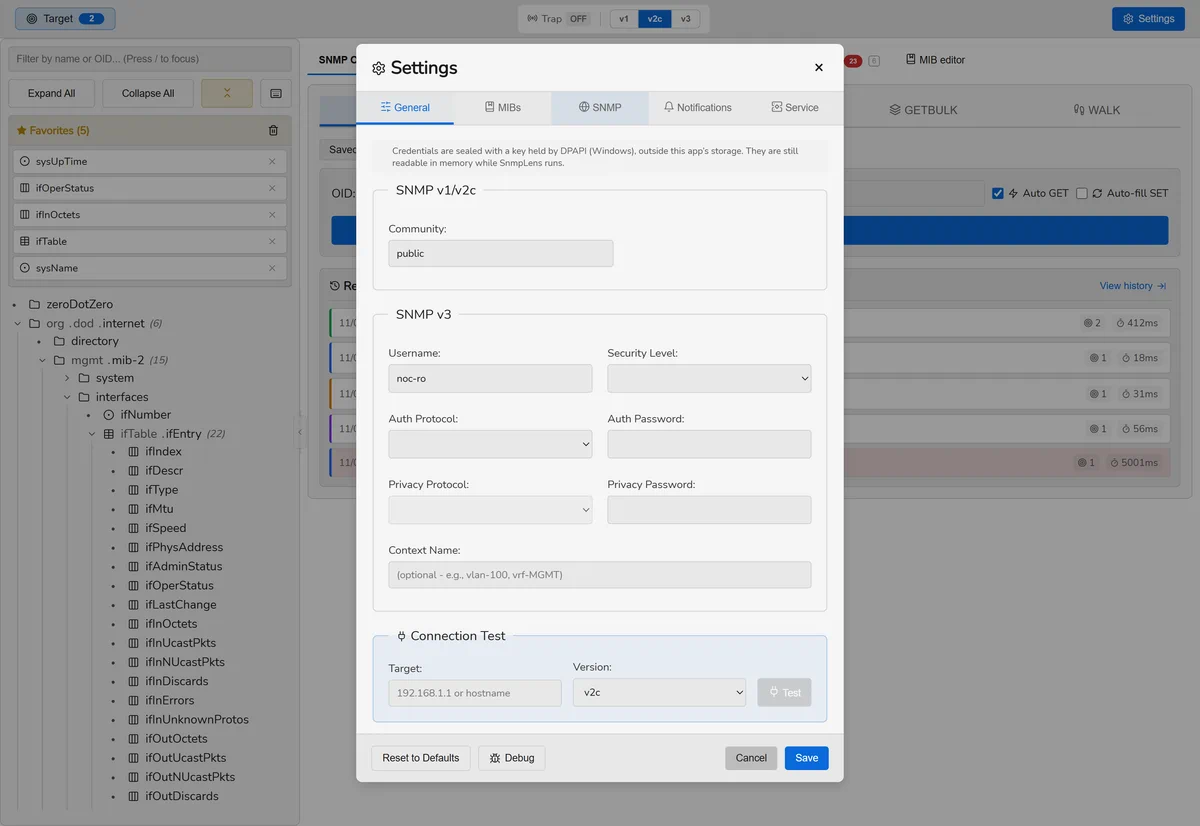Open the Privacy Protocol dropdown
This screenshot has width=1200, height=826.
coord(490,510)
